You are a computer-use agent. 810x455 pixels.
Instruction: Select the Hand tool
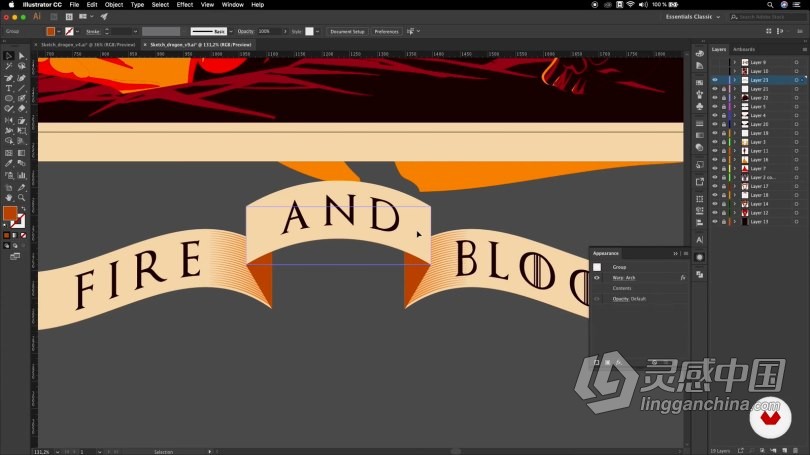click(x=9, y=197)
